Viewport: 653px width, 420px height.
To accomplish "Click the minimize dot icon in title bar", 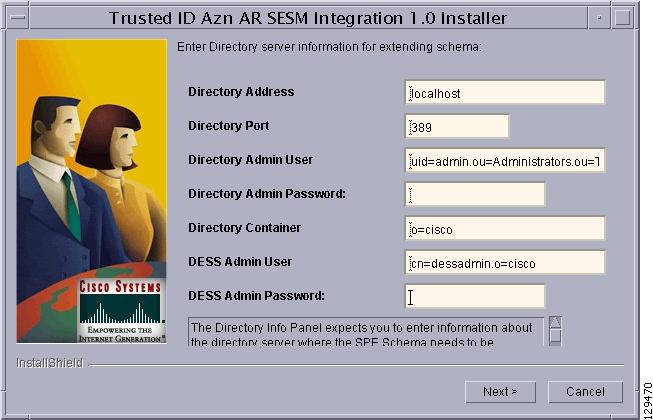I will 599,18.
